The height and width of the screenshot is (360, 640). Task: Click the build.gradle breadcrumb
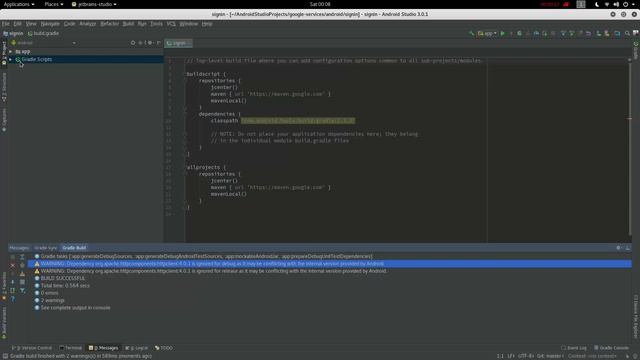(44, 33)
